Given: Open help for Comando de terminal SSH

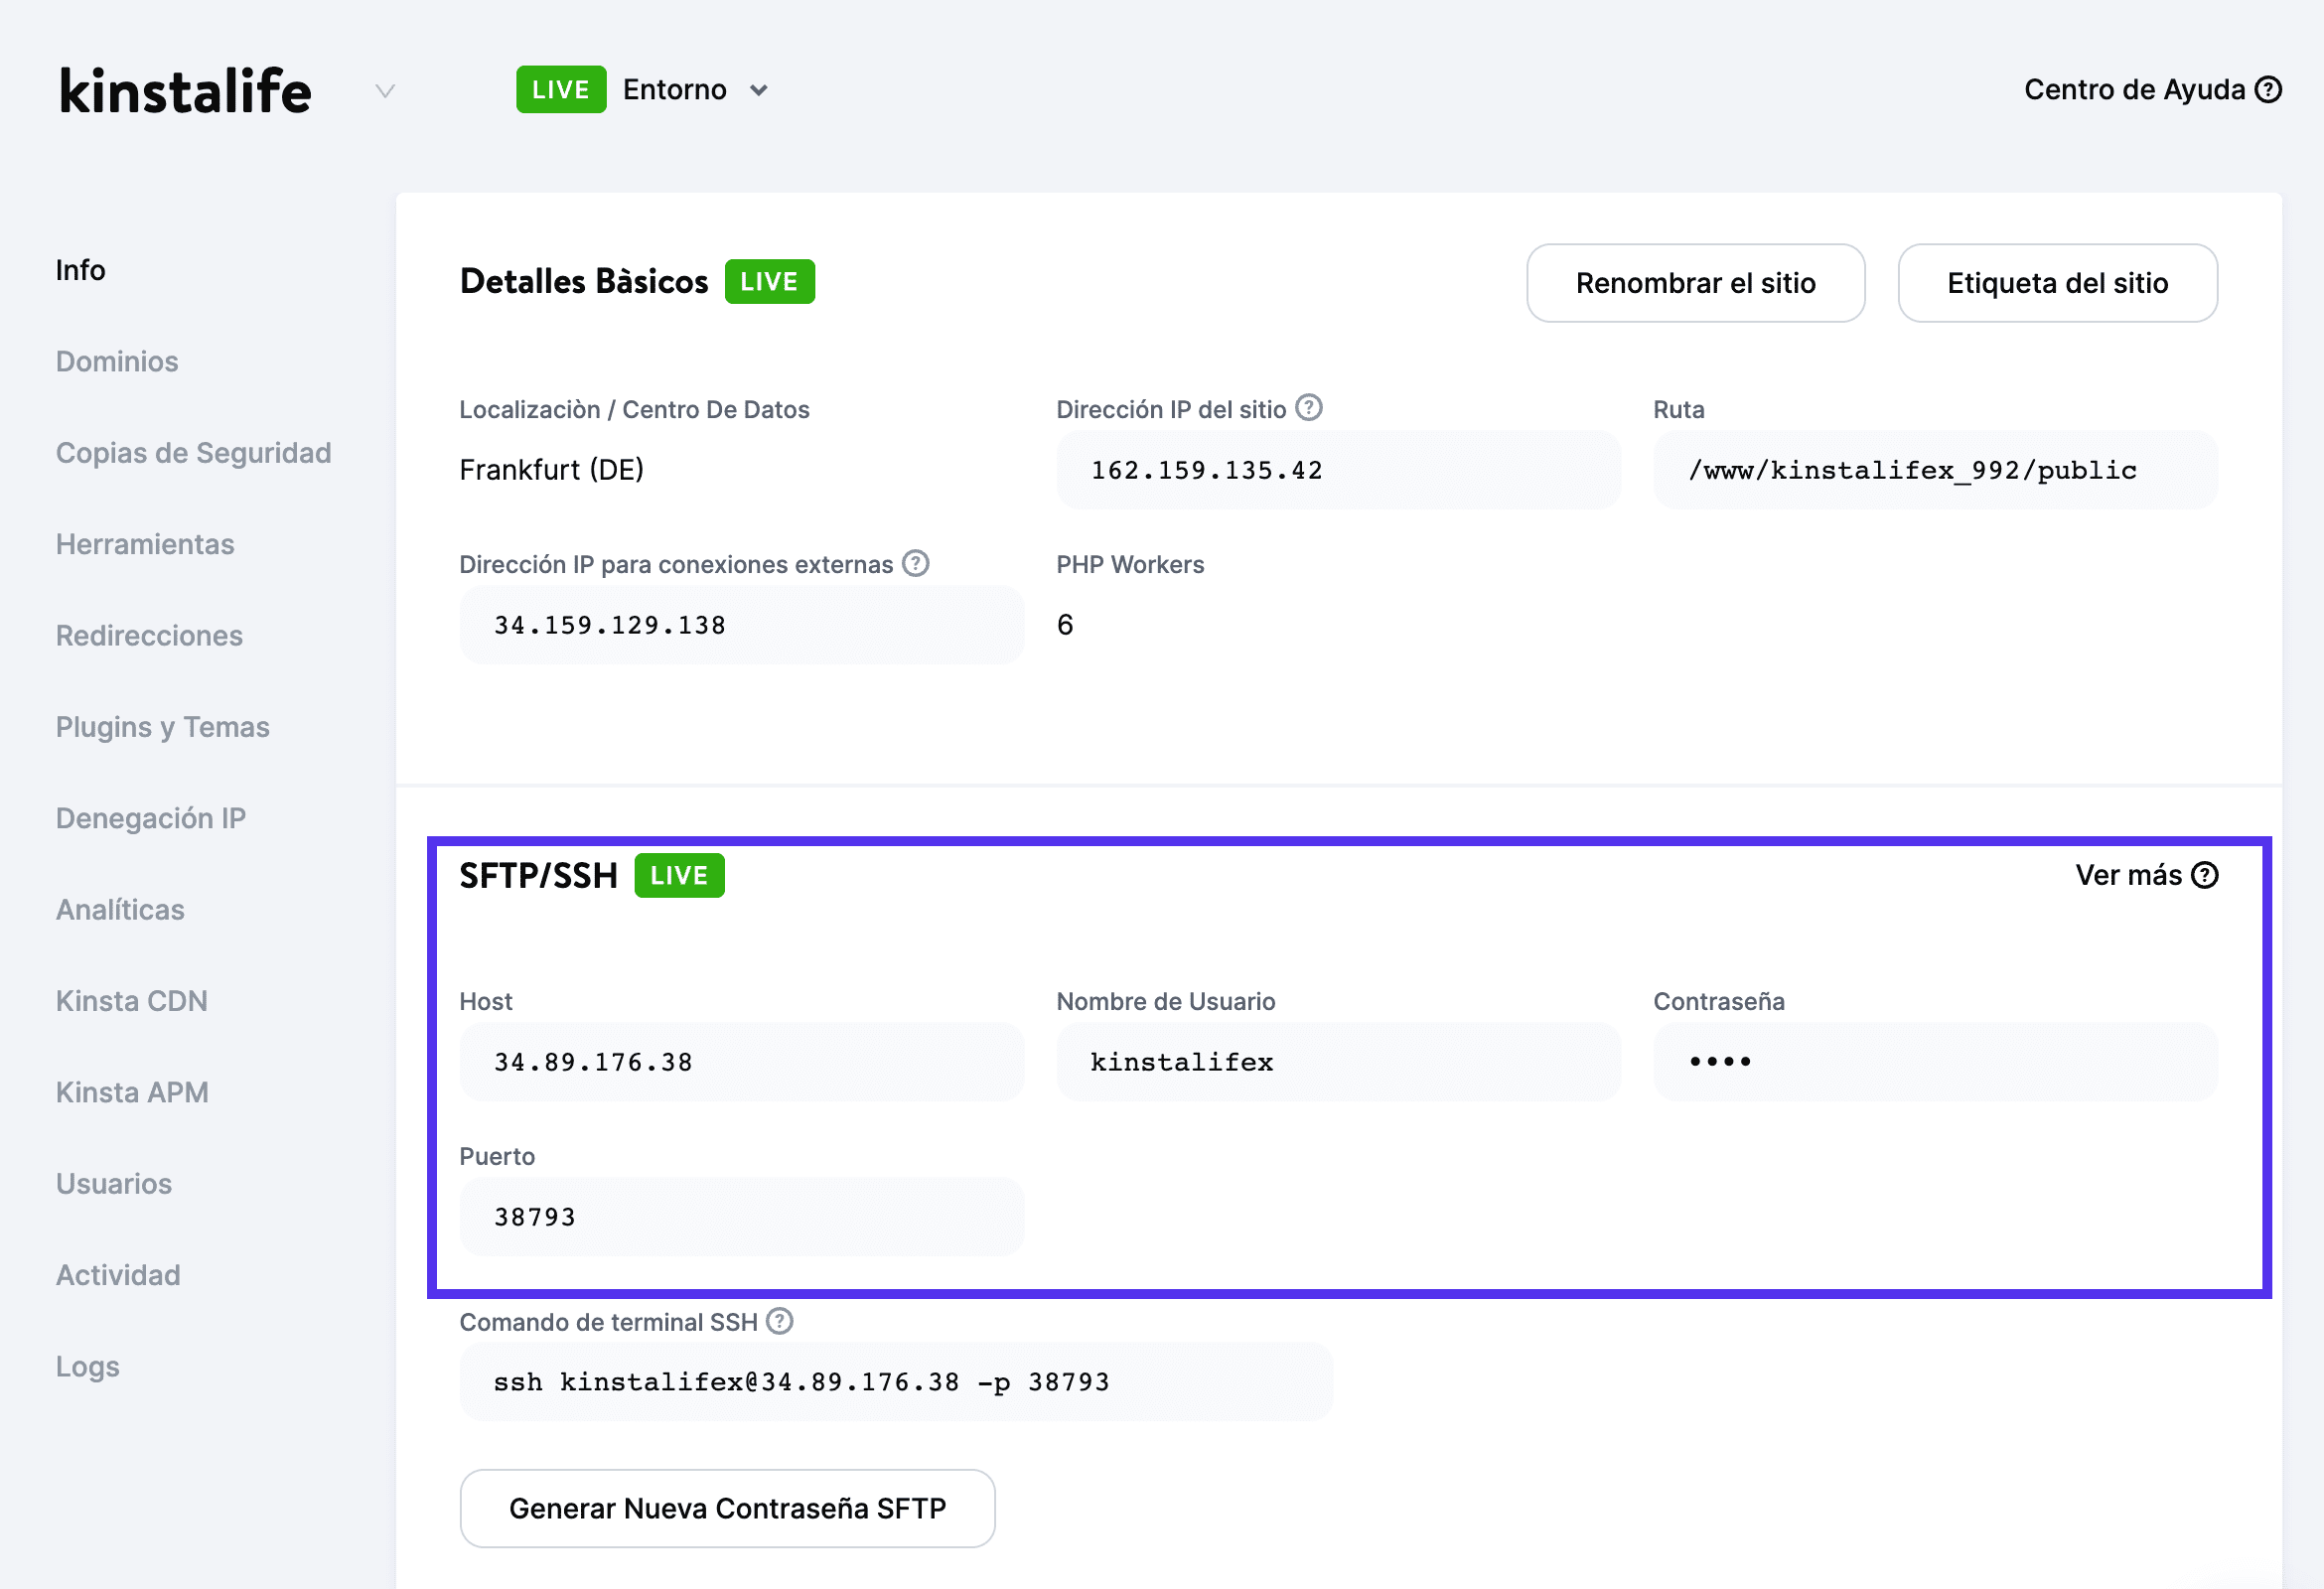Looking at the screenshot, I should click(x=779, y=1320).
